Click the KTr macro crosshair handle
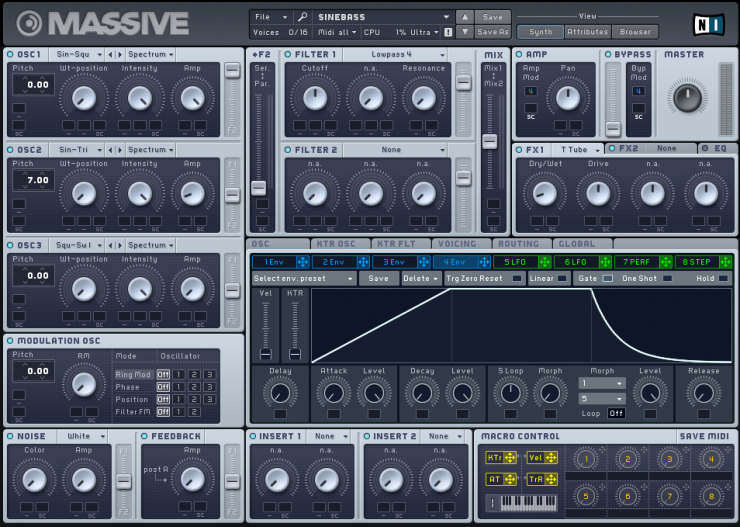The image size is (740, 527). [510, 457]
